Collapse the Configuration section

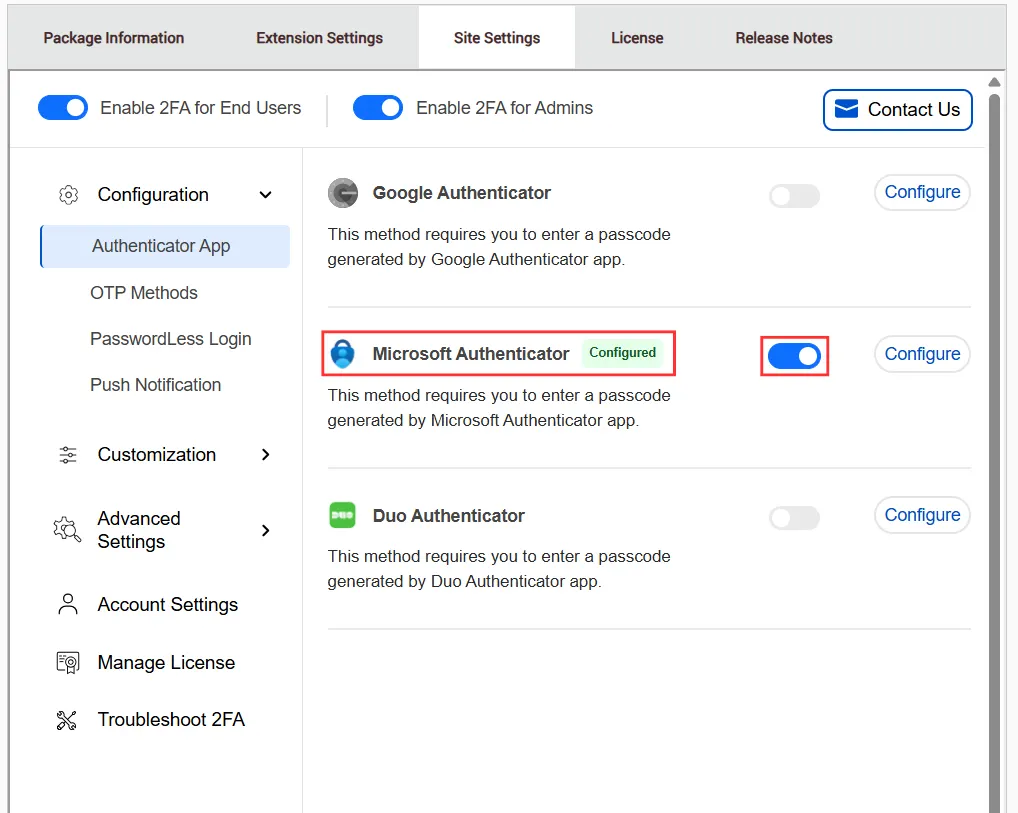[x=265, y=195]
